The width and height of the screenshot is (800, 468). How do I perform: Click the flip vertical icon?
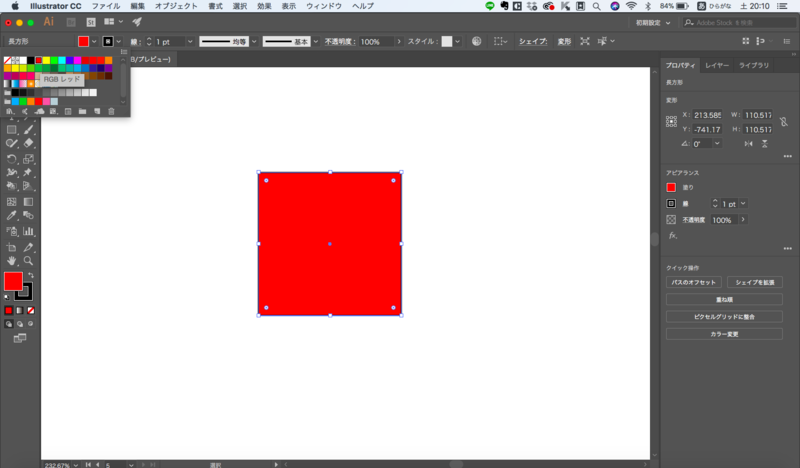[x=764, y=144]
